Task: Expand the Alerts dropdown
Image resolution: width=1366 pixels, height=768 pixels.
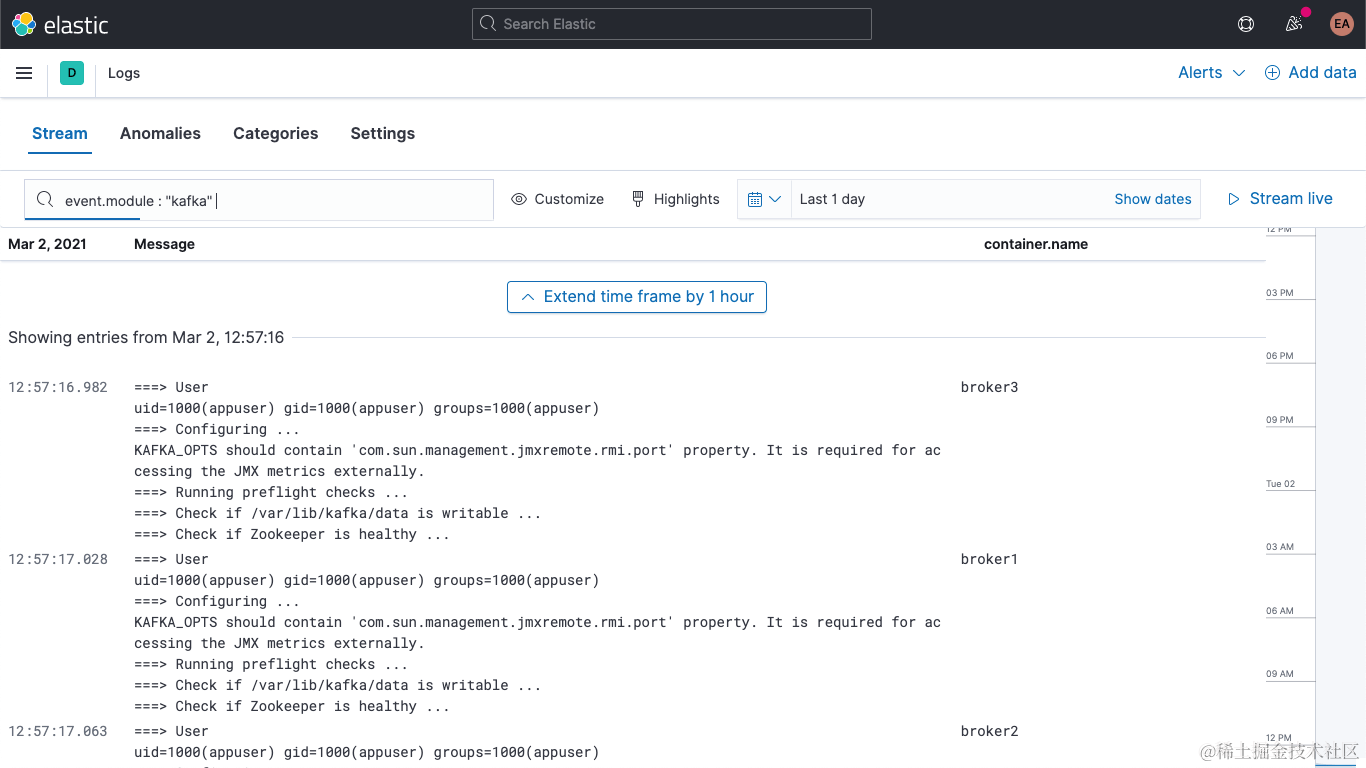Action: click(x=1212, y=73)
